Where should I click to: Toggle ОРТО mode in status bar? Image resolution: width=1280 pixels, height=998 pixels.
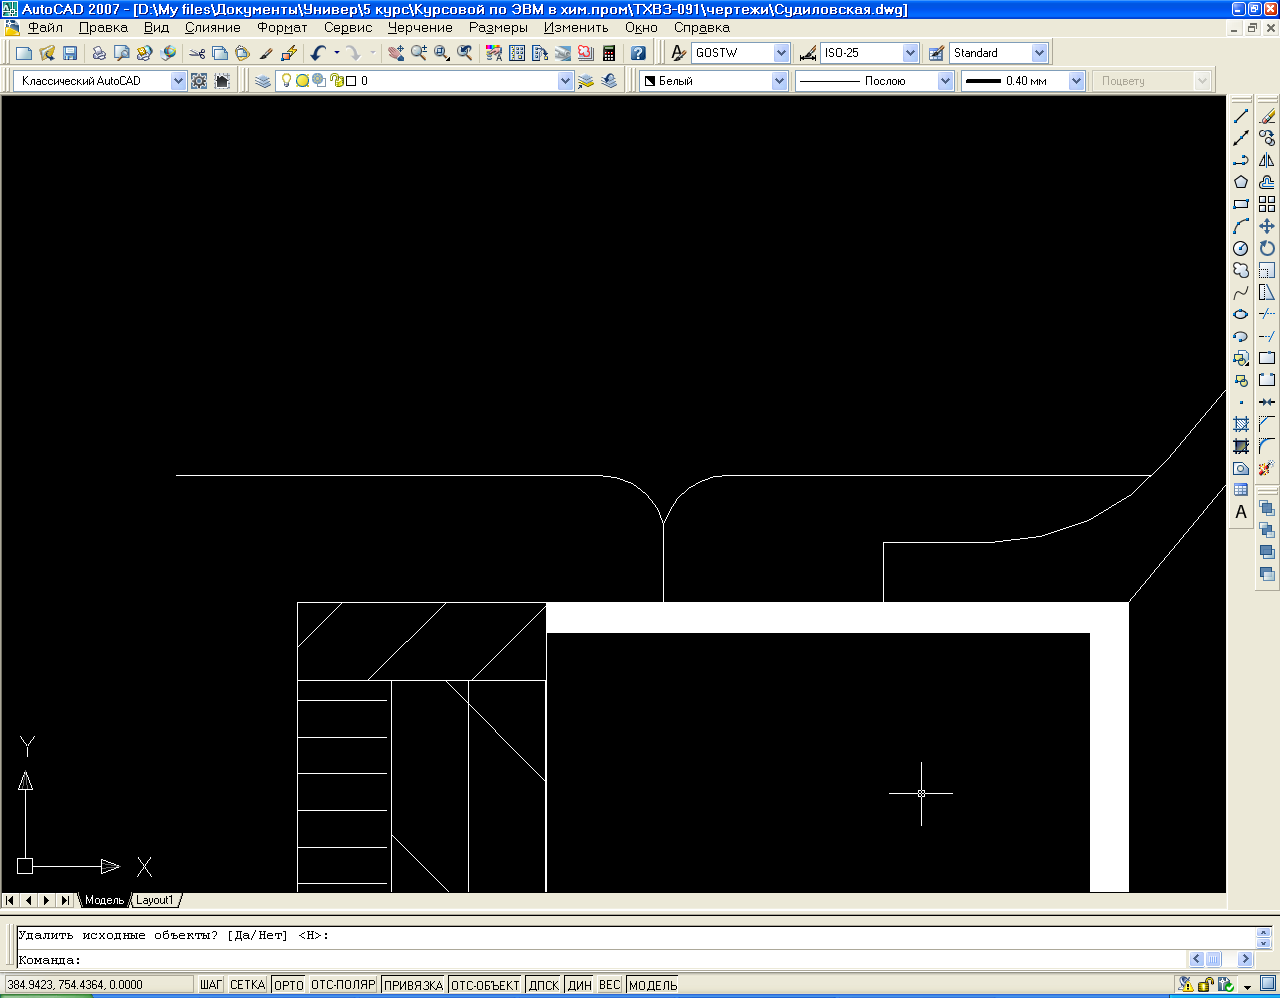click(288, 985)
